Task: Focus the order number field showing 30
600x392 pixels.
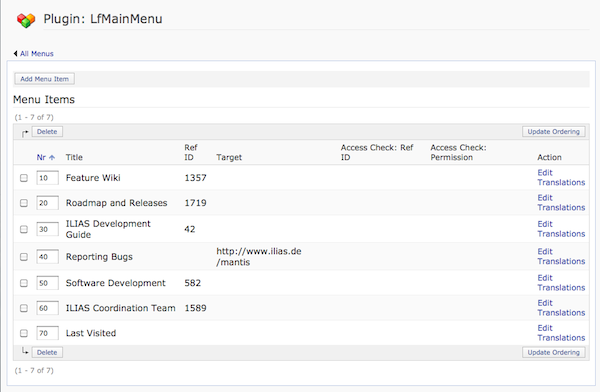Action: (47, 229)
